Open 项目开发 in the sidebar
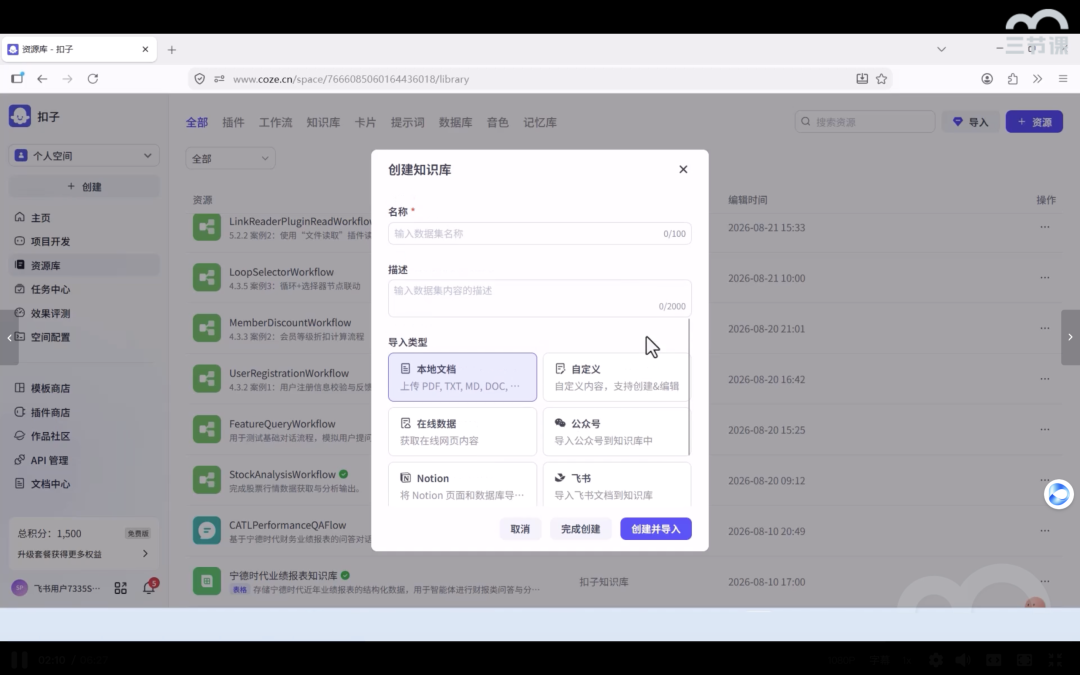This screenshot has width=1080, height=675. [83, 241]
